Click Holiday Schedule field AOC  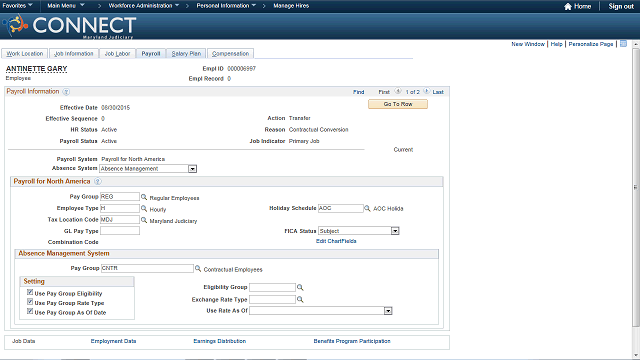coord(340,208)
